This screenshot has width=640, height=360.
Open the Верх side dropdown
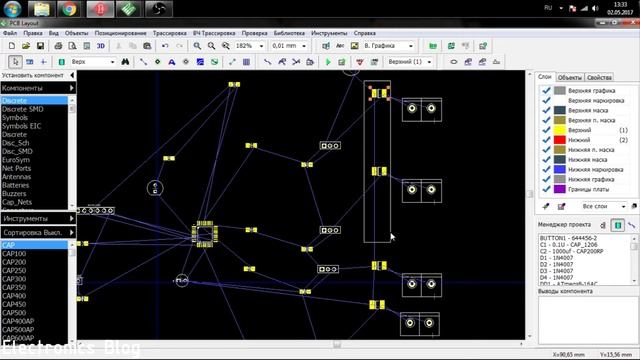click(x=112, y=62)
